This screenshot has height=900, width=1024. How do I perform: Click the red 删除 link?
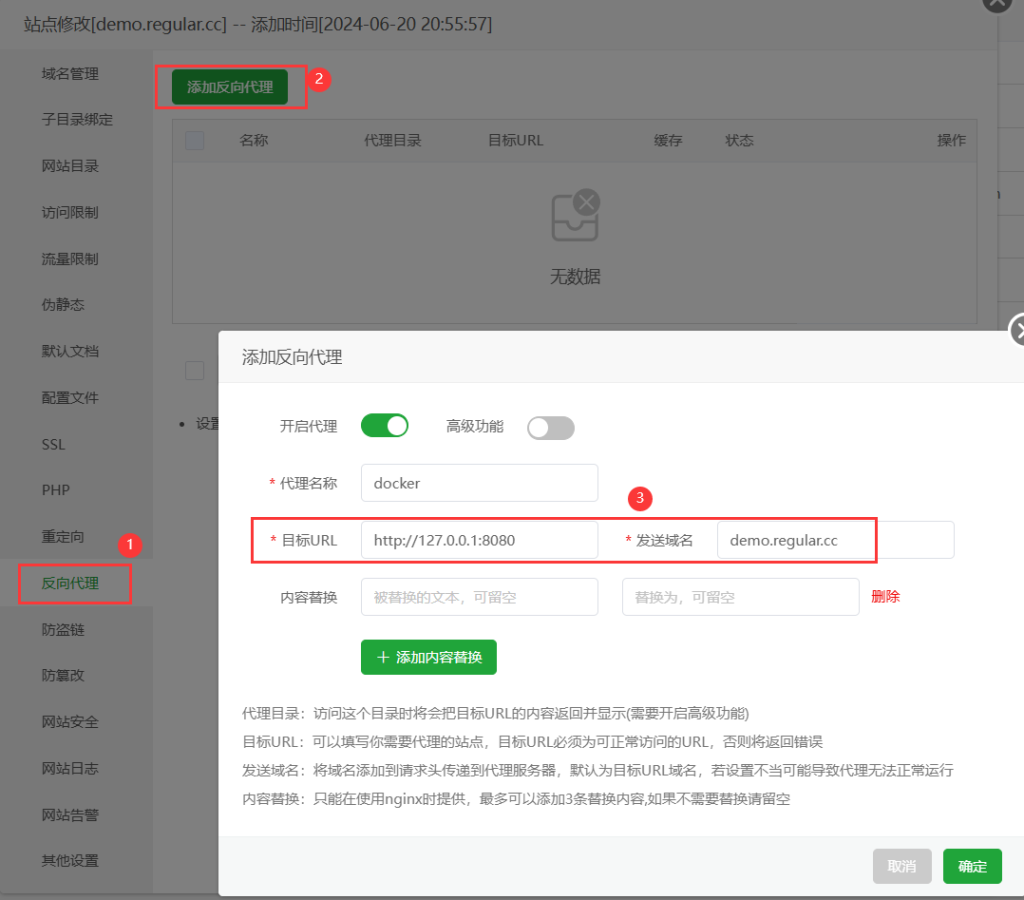[885, 596]
